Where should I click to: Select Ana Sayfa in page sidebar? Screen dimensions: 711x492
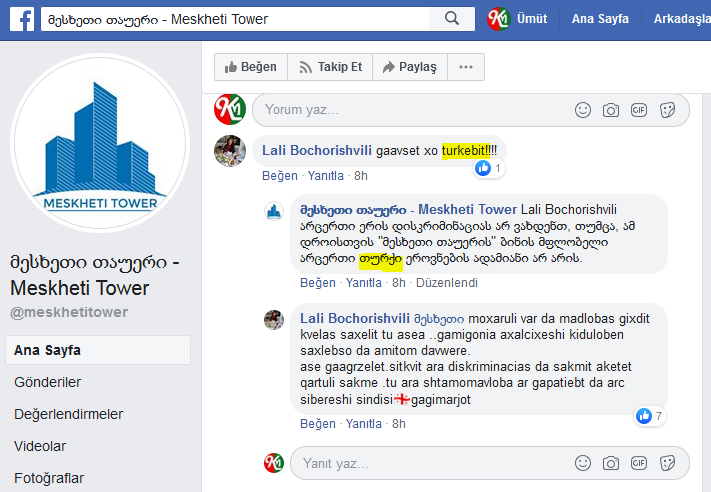pyautogui.click(x=98, y=350)
